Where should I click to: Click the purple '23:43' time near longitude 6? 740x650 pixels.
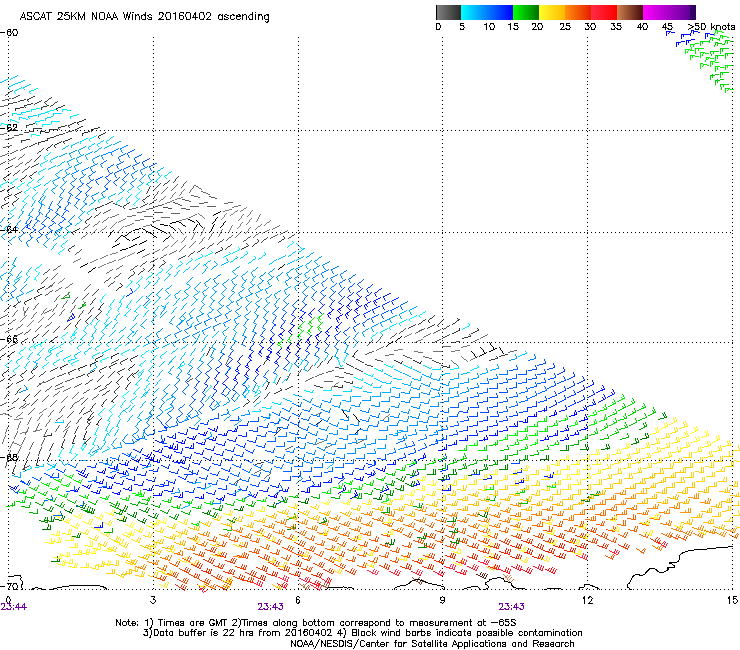[x=270, y=607]
